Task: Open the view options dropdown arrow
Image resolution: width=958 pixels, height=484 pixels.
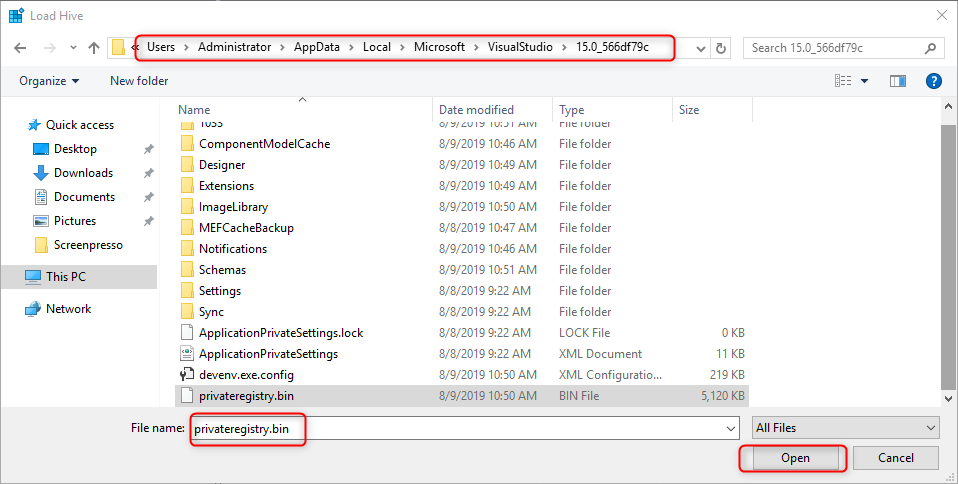Action: (x=865, y=81)
